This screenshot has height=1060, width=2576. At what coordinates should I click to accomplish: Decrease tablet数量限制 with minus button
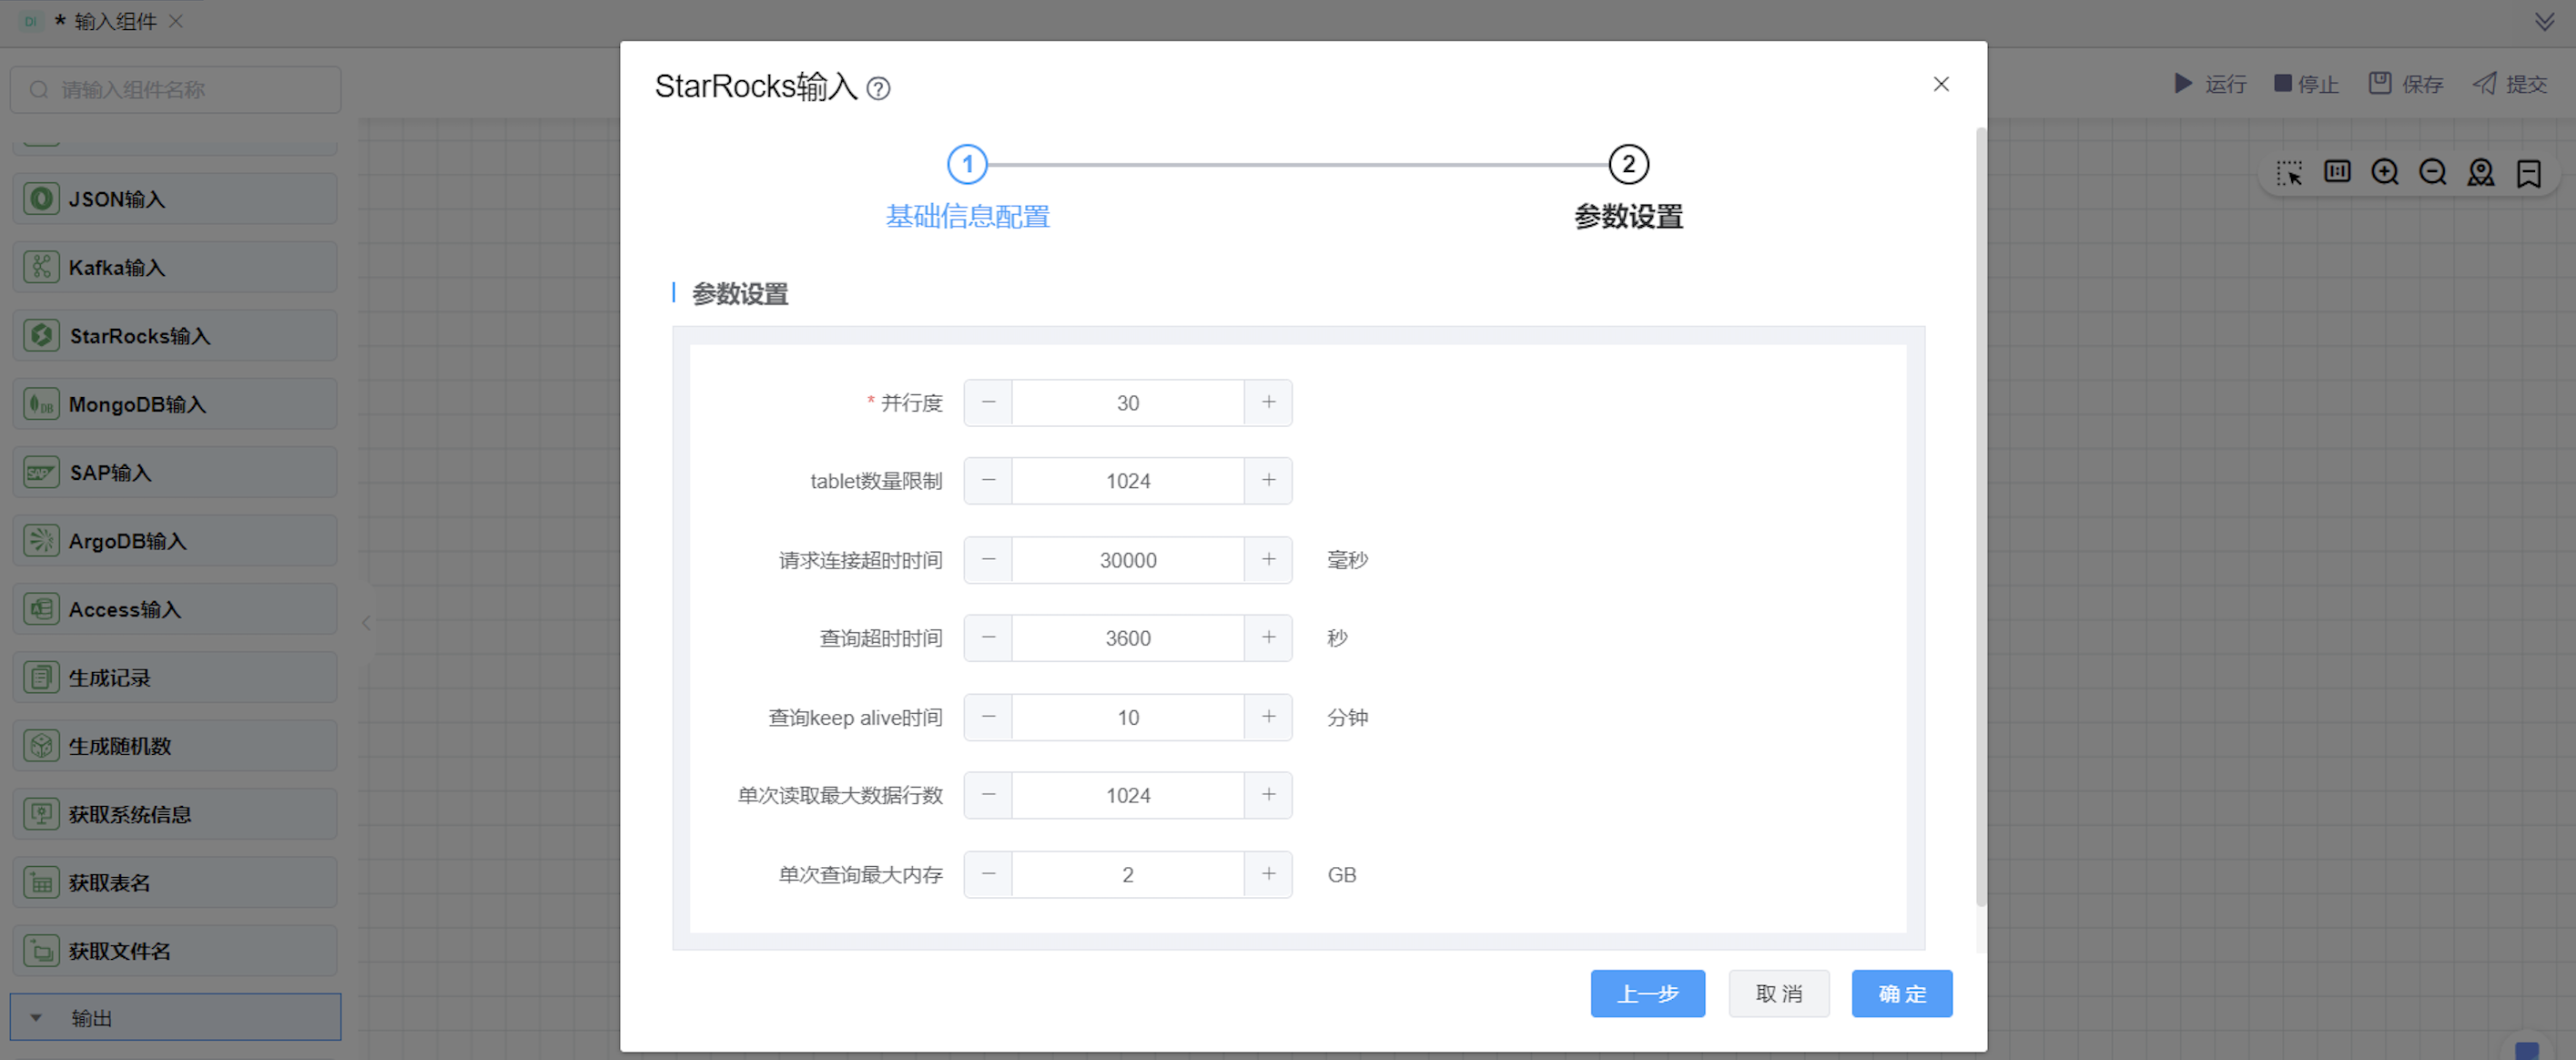(988, 481)
